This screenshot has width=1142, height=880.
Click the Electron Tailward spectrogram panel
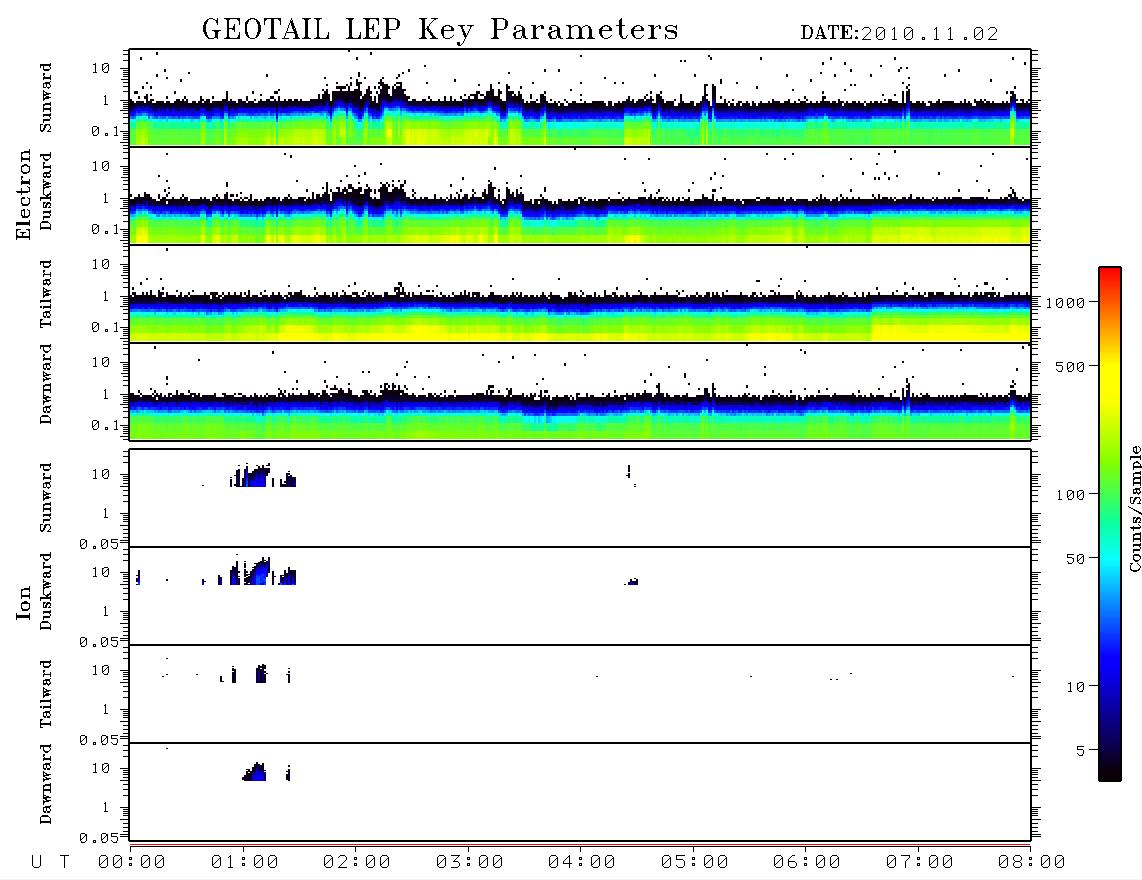pyautogui.click(x=580, y=294)
